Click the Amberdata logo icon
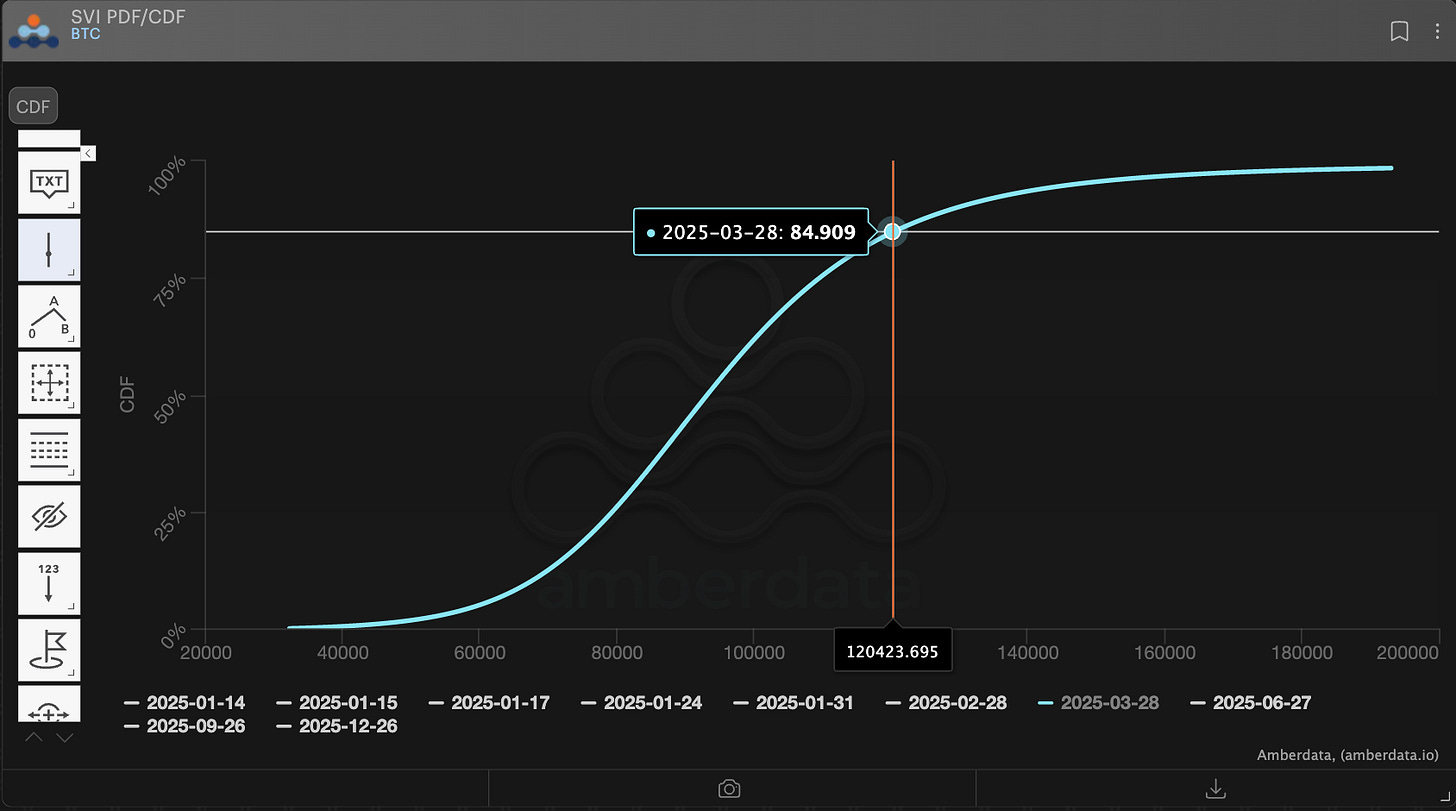This screenshot has height=811, width=1456. [x=34, y=31]
